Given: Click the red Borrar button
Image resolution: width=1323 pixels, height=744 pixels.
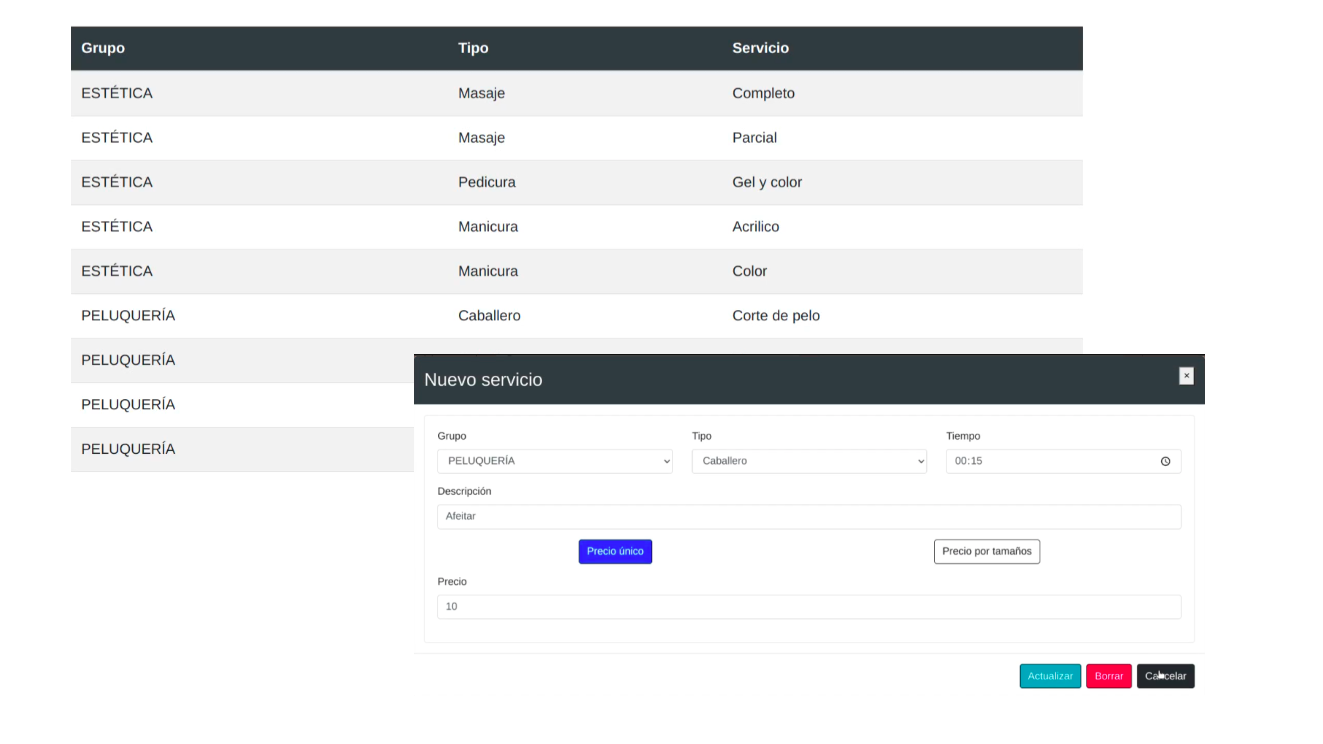Looking at the screenshot, I should [1109, 676].
